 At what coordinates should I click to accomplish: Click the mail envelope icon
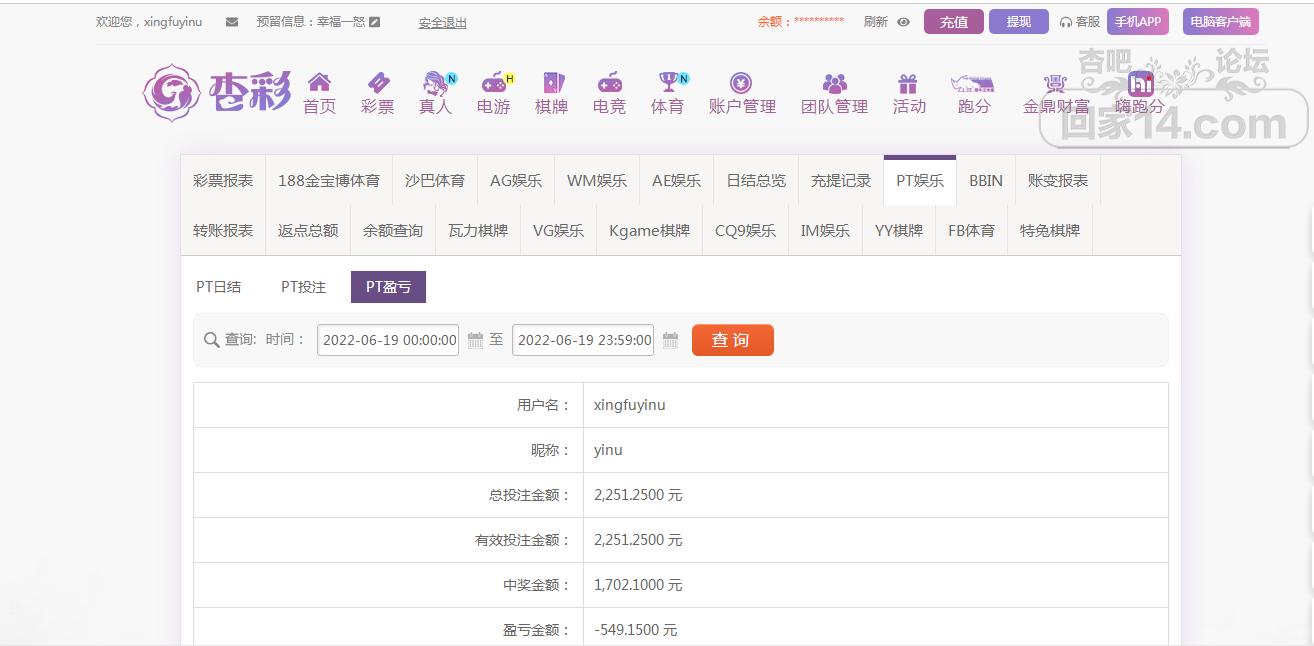coord(232,22)
